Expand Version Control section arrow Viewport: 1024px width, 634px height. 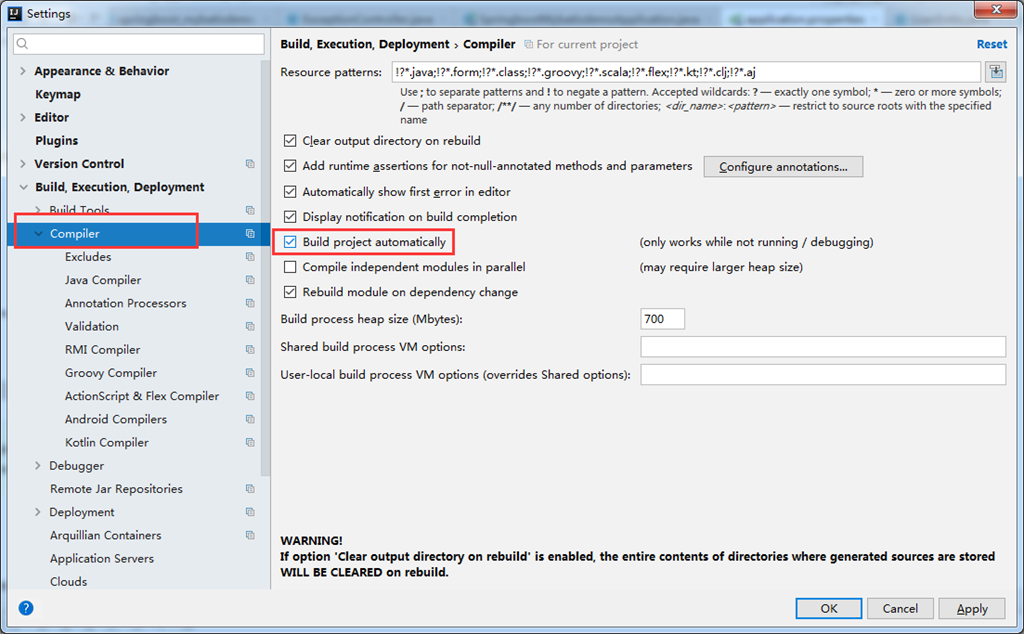coord(23,164)
